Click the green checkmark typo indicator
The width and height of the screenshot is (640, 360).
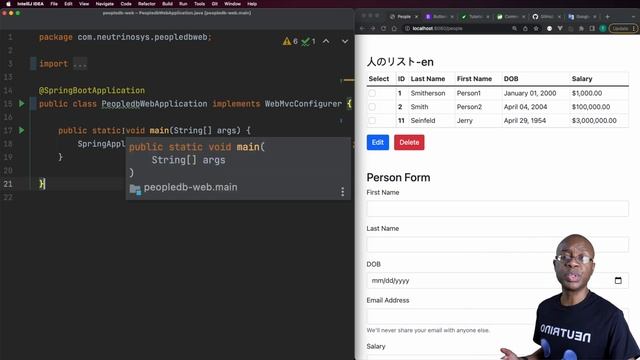click(309, 41)
